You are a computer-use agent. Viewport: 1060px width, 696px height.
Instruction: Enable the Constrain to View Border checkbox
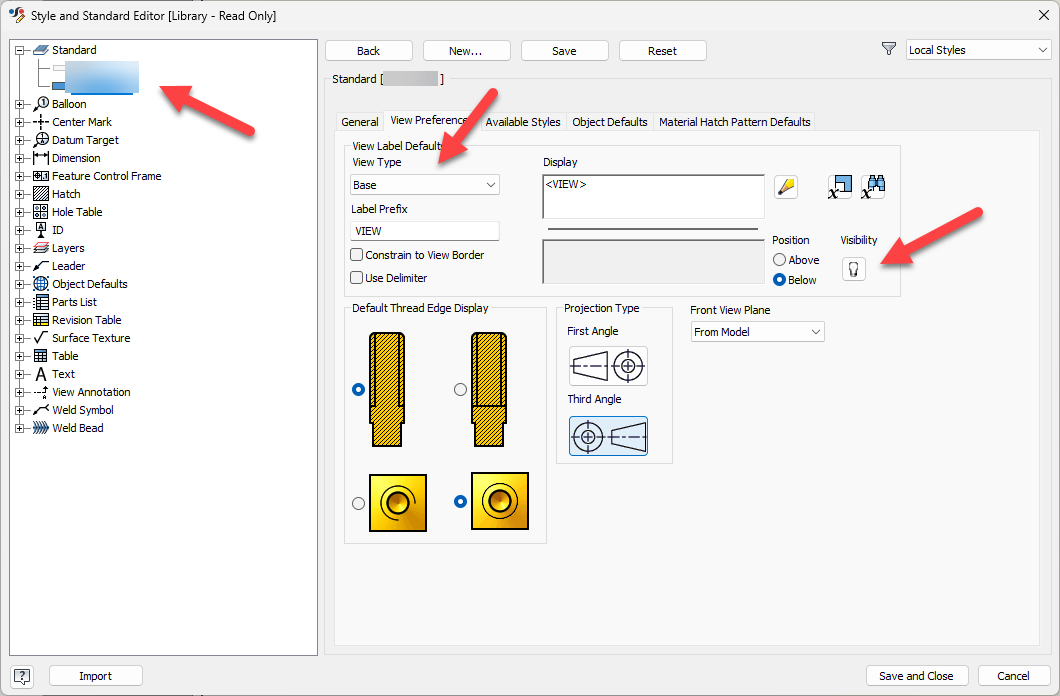tap(356, 255)
